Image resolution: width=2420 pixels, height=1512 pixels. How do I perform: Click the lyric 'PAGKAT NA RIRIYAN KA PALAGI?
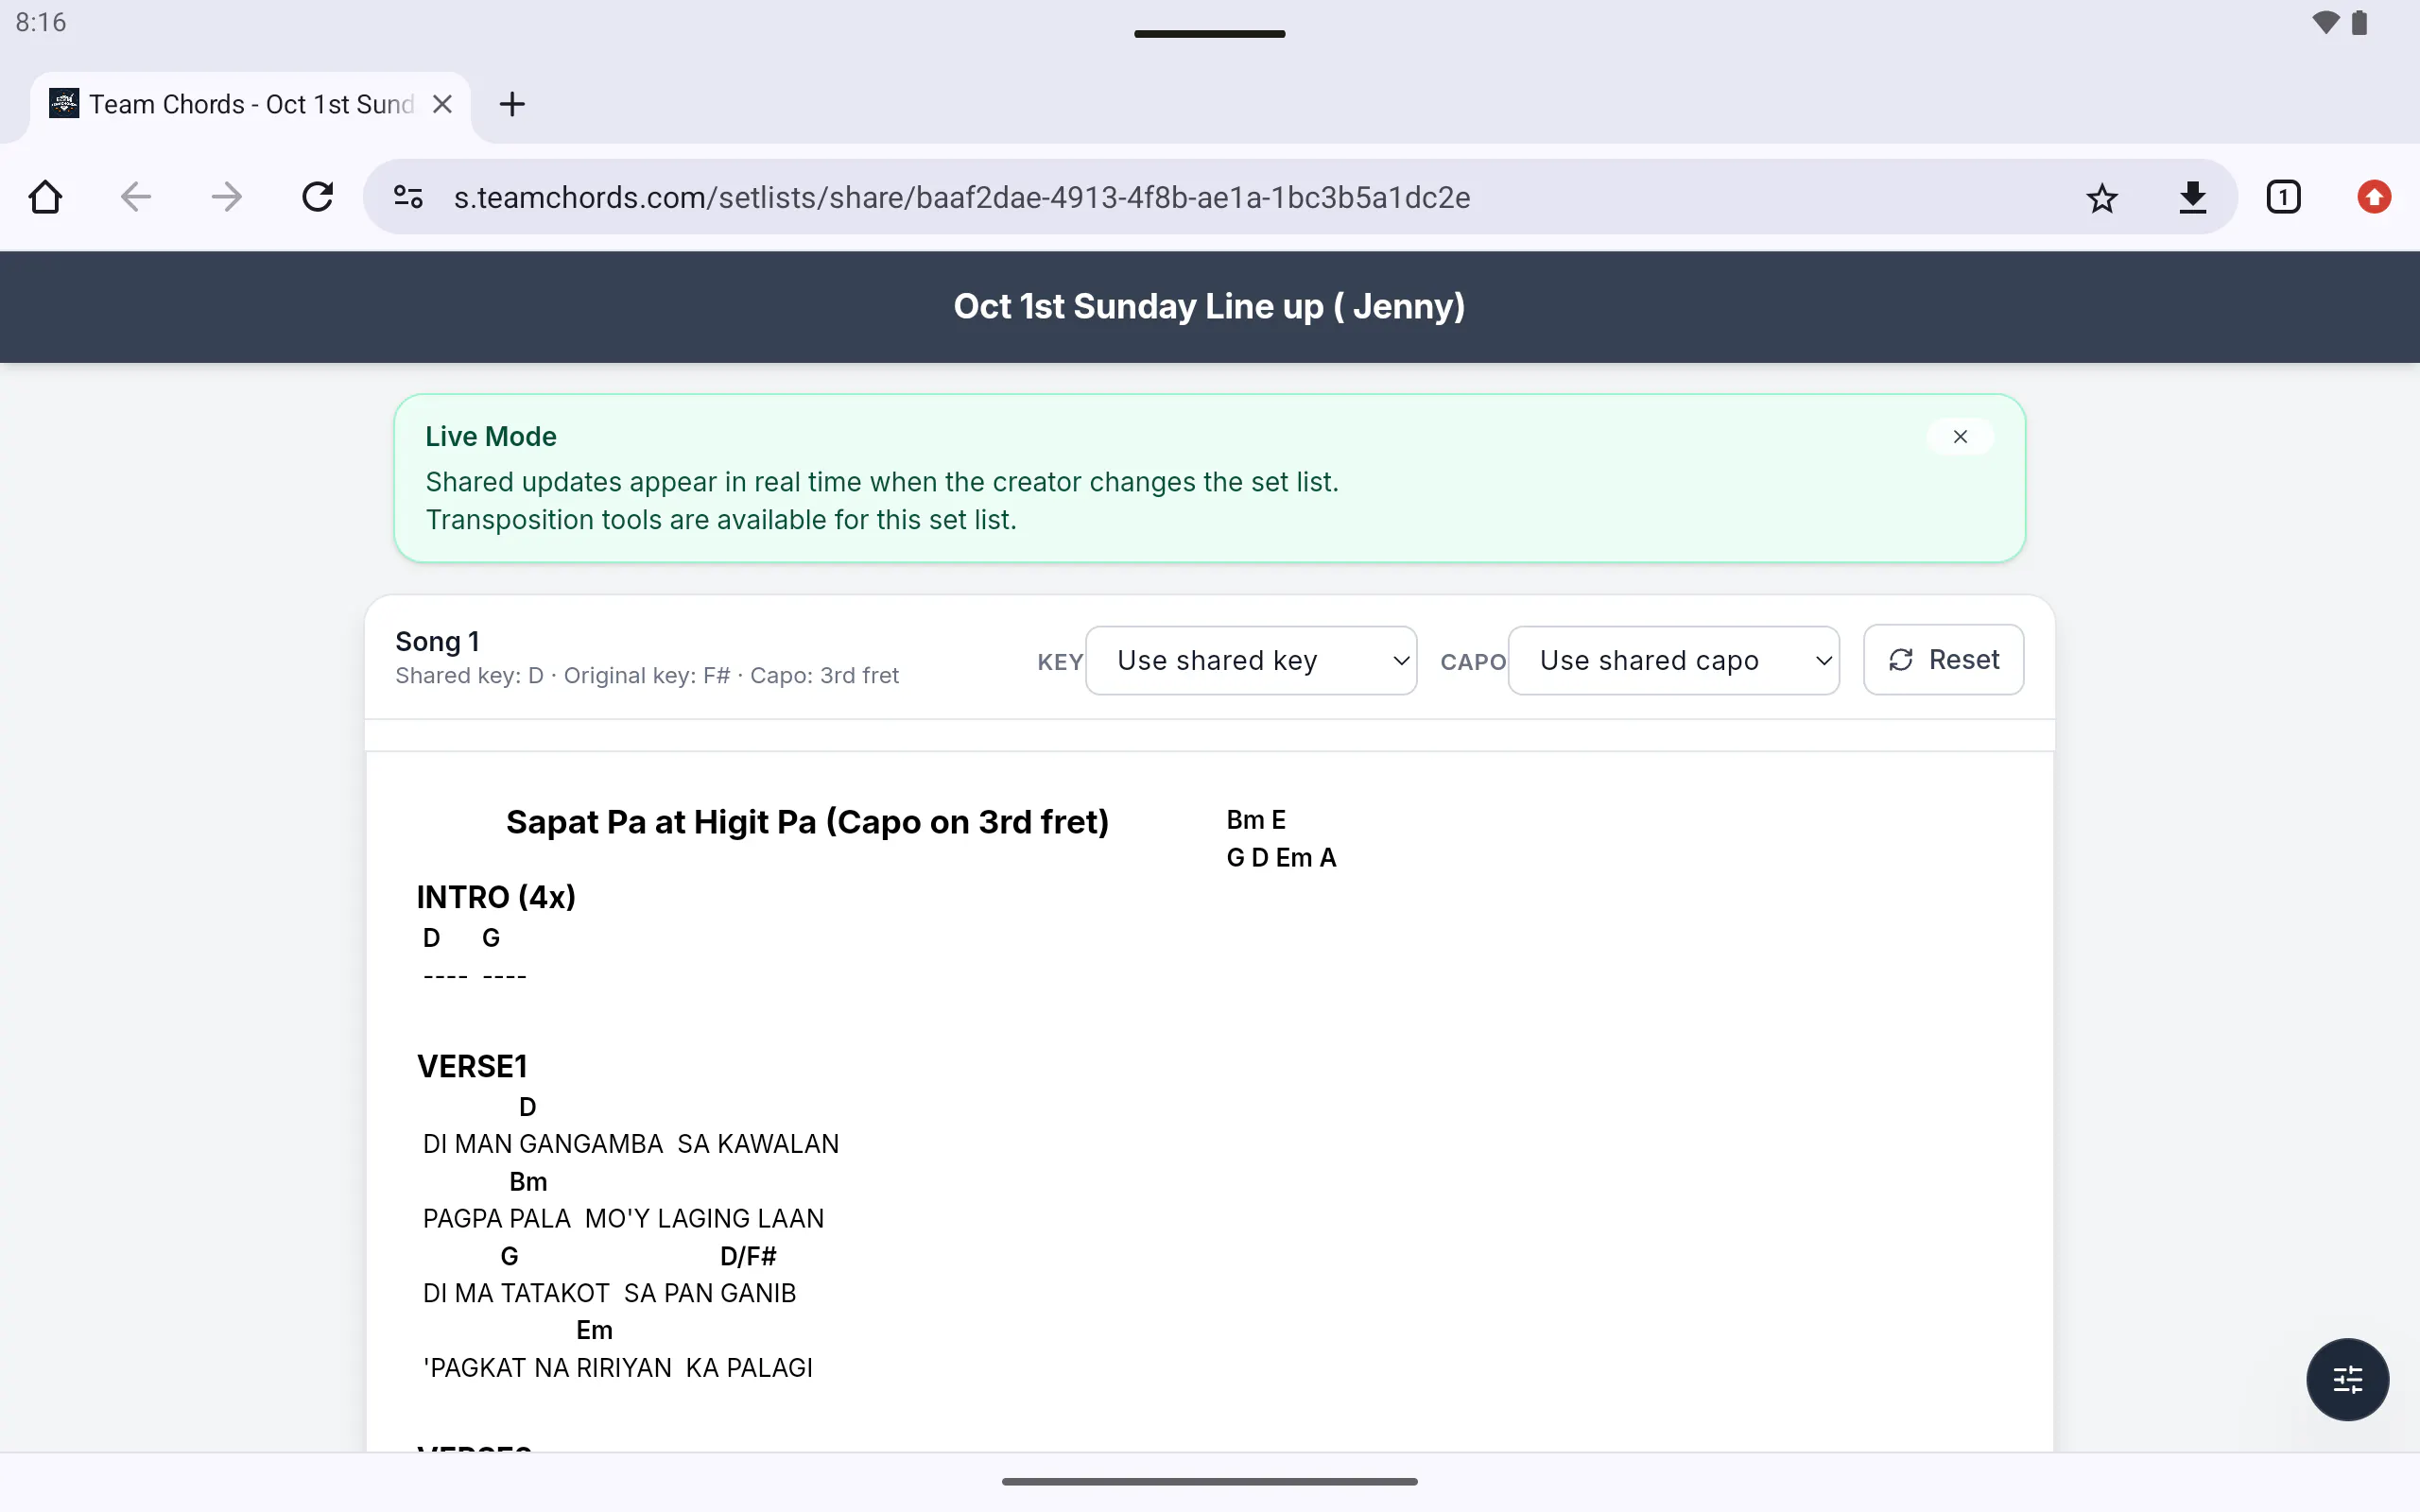click(618, 1368)
